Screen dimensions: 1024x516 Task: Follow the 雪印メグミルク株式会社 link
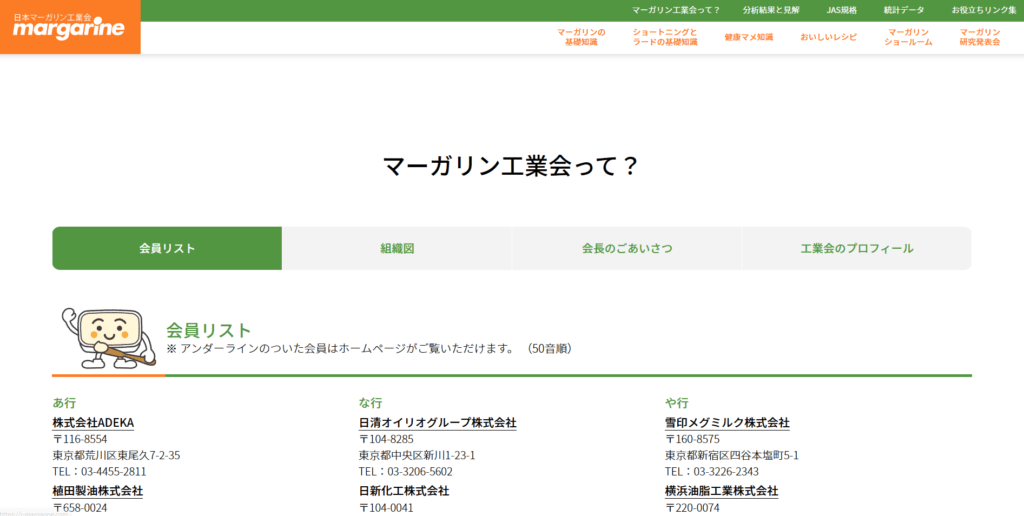tap(727, 423)
